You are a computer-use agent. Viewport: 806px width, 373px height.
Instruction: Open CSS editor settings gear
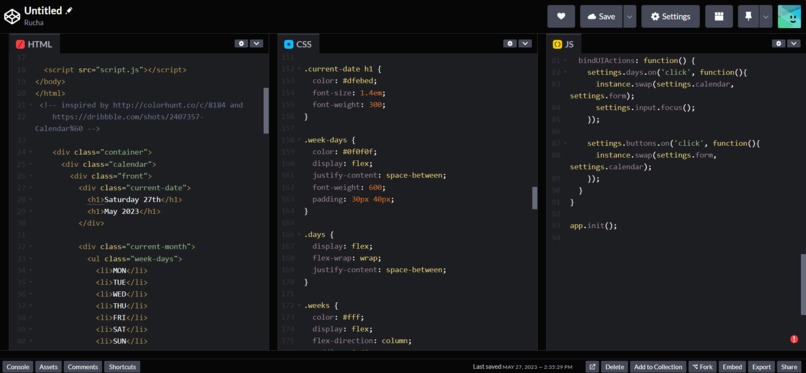coord(509,44)
